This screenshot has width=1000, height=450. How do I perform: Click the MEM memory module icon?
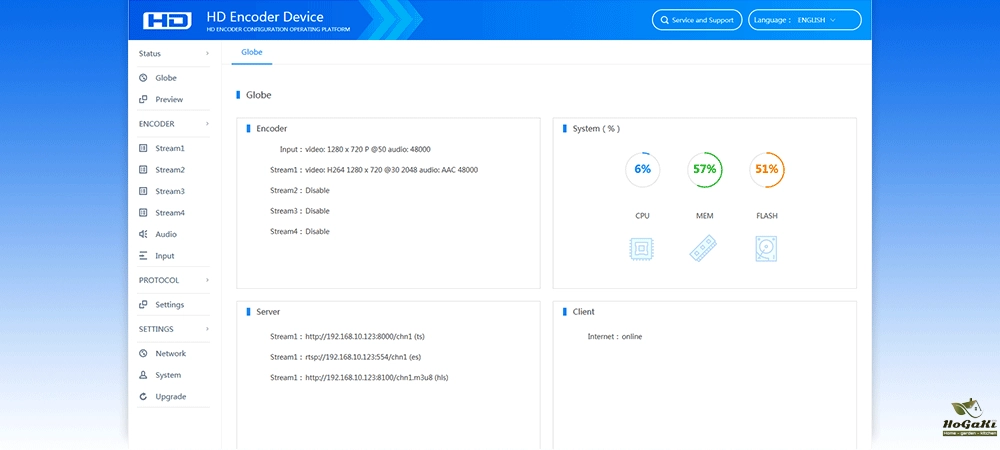point(704,248)
